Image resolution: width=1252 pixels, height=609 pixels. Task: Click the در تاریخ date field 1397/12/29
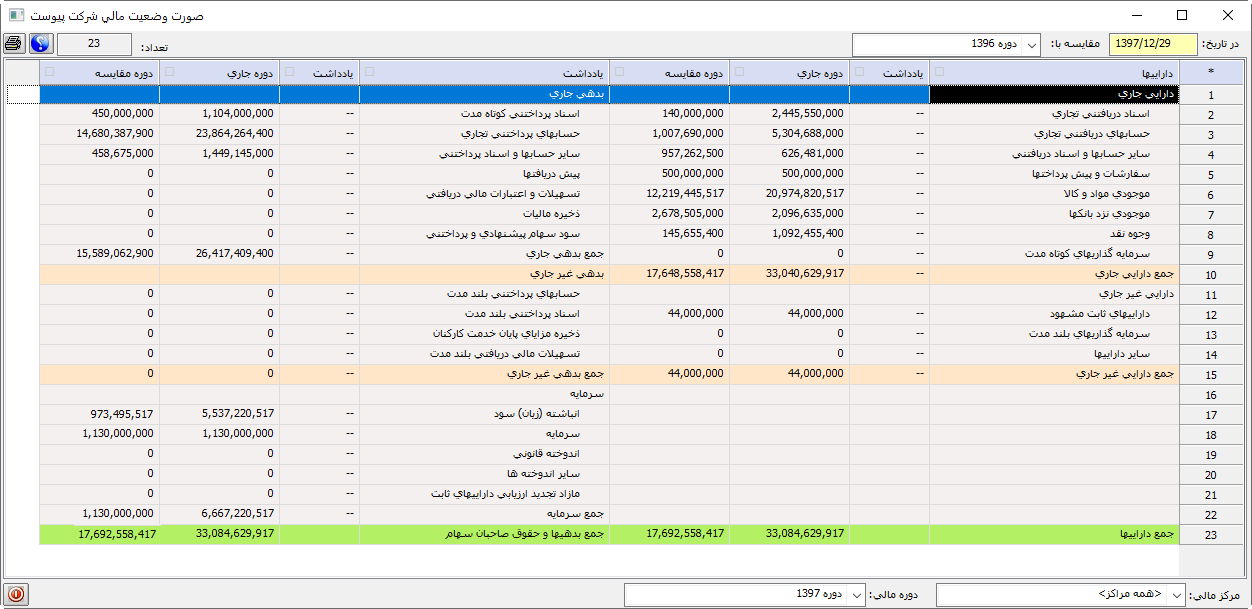coord(1154,44)
